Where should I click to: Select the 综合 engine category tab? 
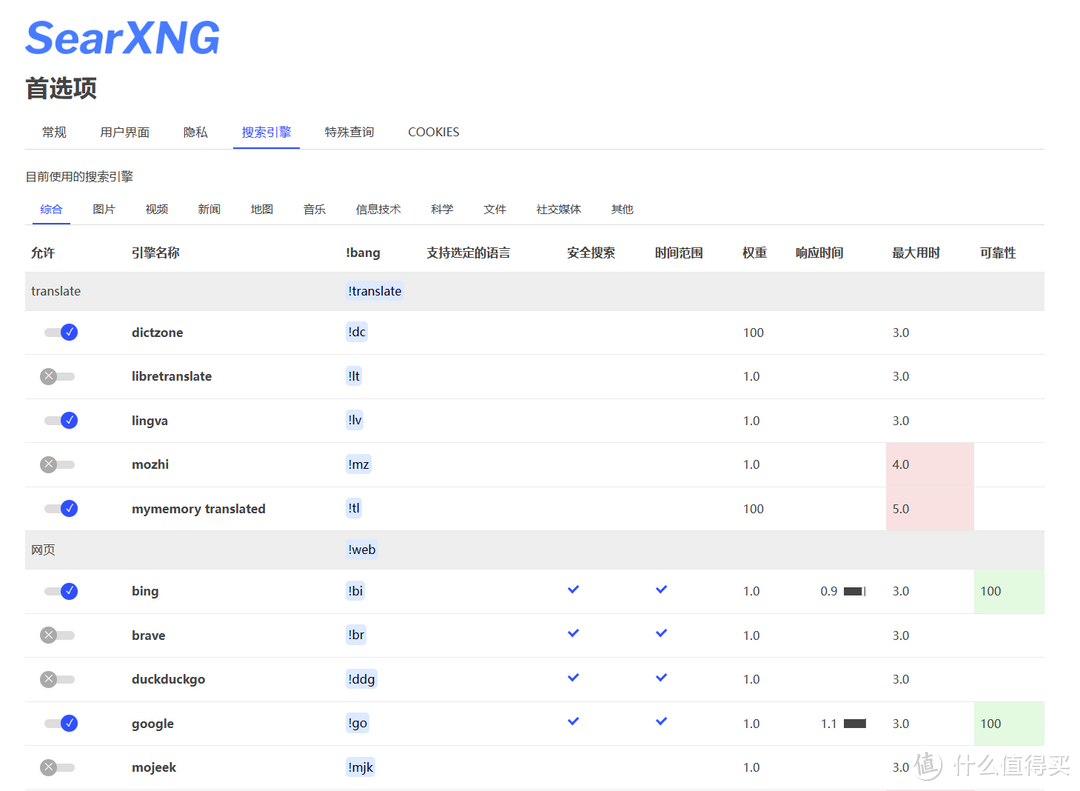pos(51,209)
